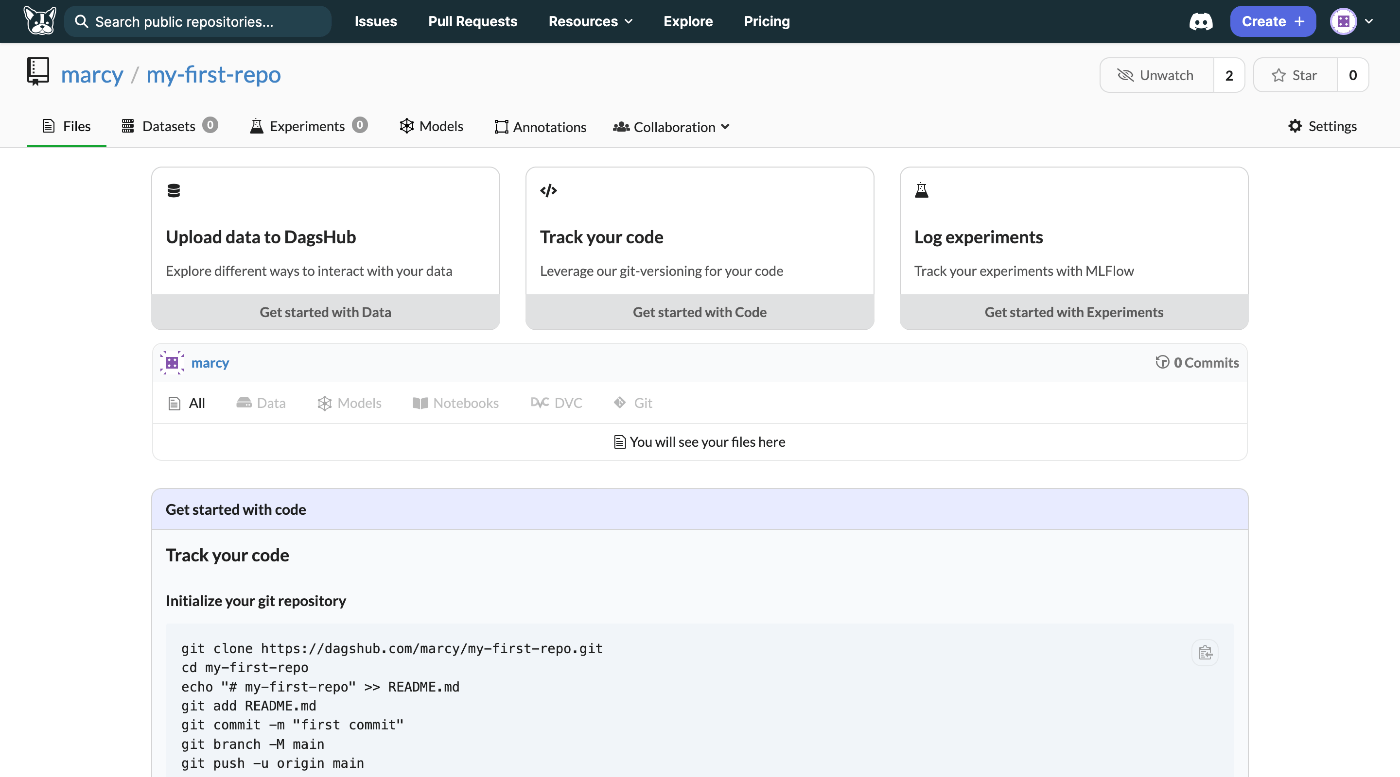Image resolution: width=1400 pixels, height=777 pixels.
Task: Click the Settings gear icon
Action: pyautogui.click(x=1295, y=126)
